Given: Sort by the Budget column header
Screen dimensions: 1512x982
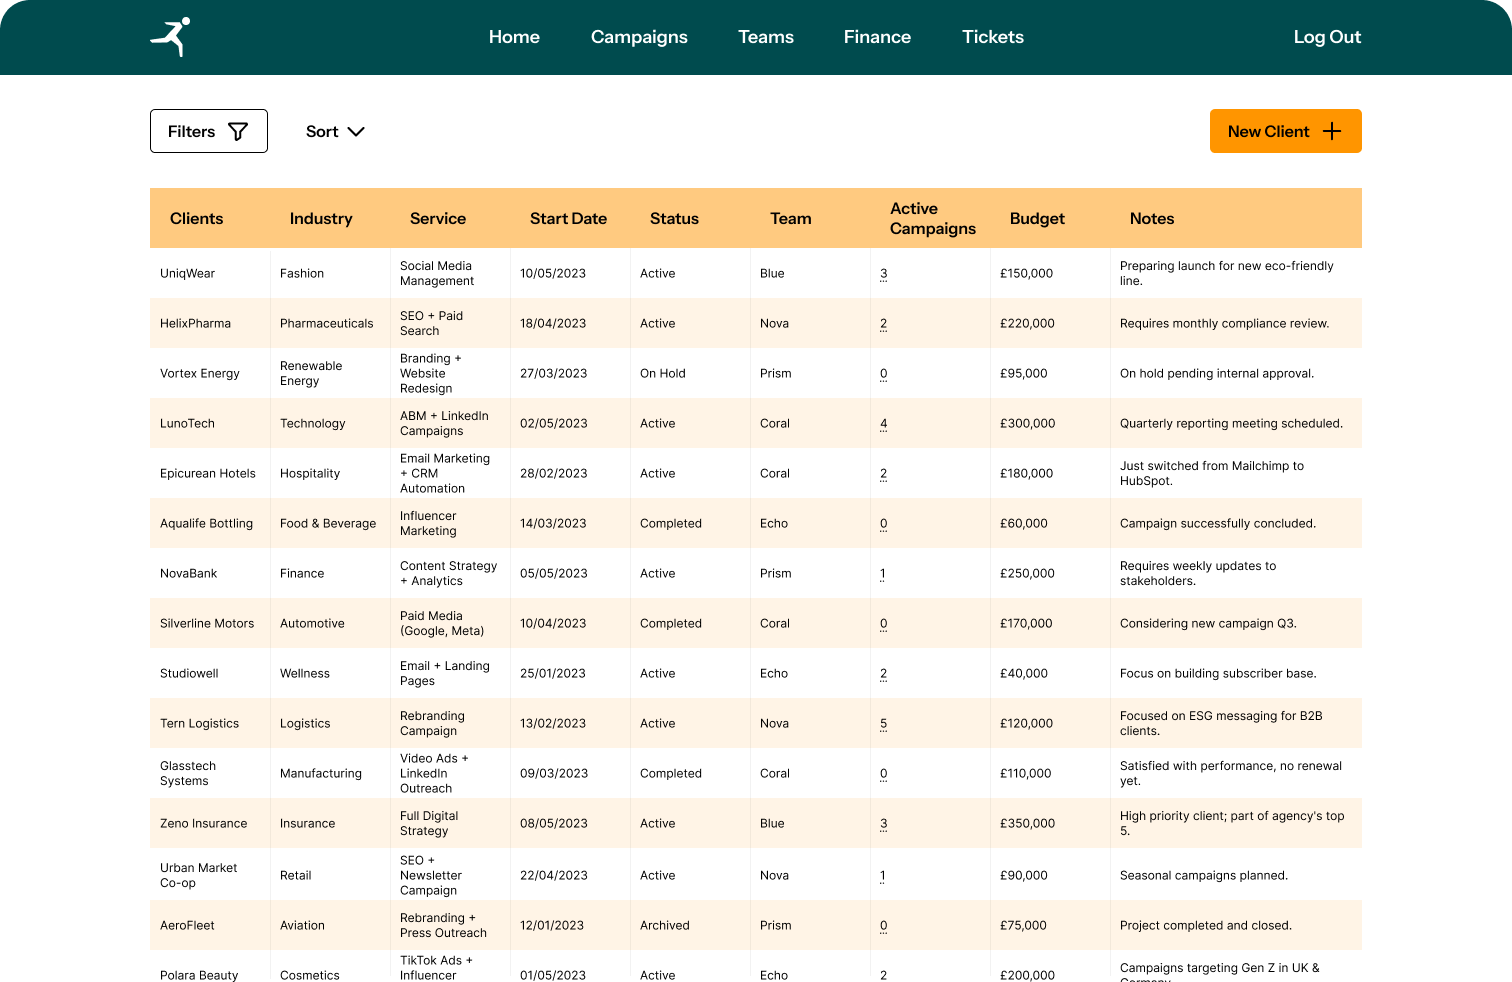Looking at the screenshot, I should [x=1037, y=219].
